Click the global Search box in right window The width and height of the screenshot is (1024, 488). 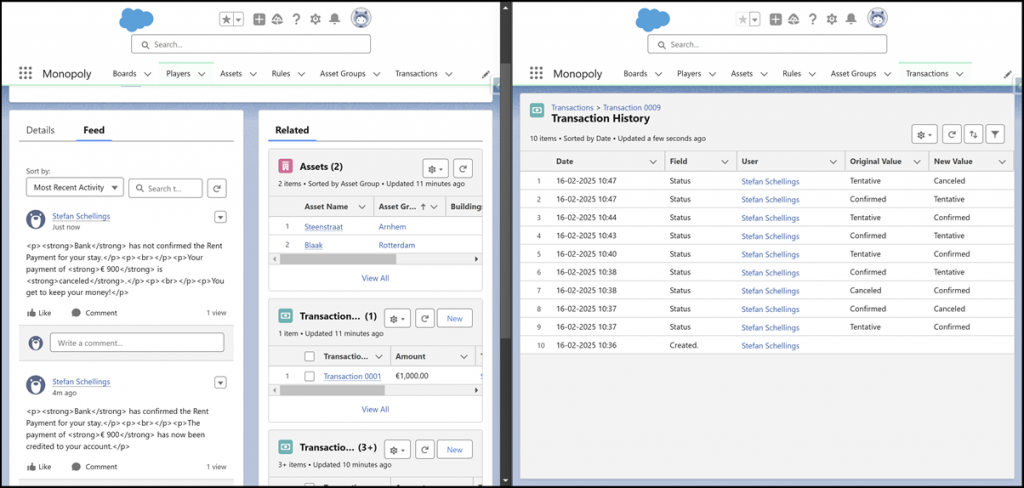767,44
